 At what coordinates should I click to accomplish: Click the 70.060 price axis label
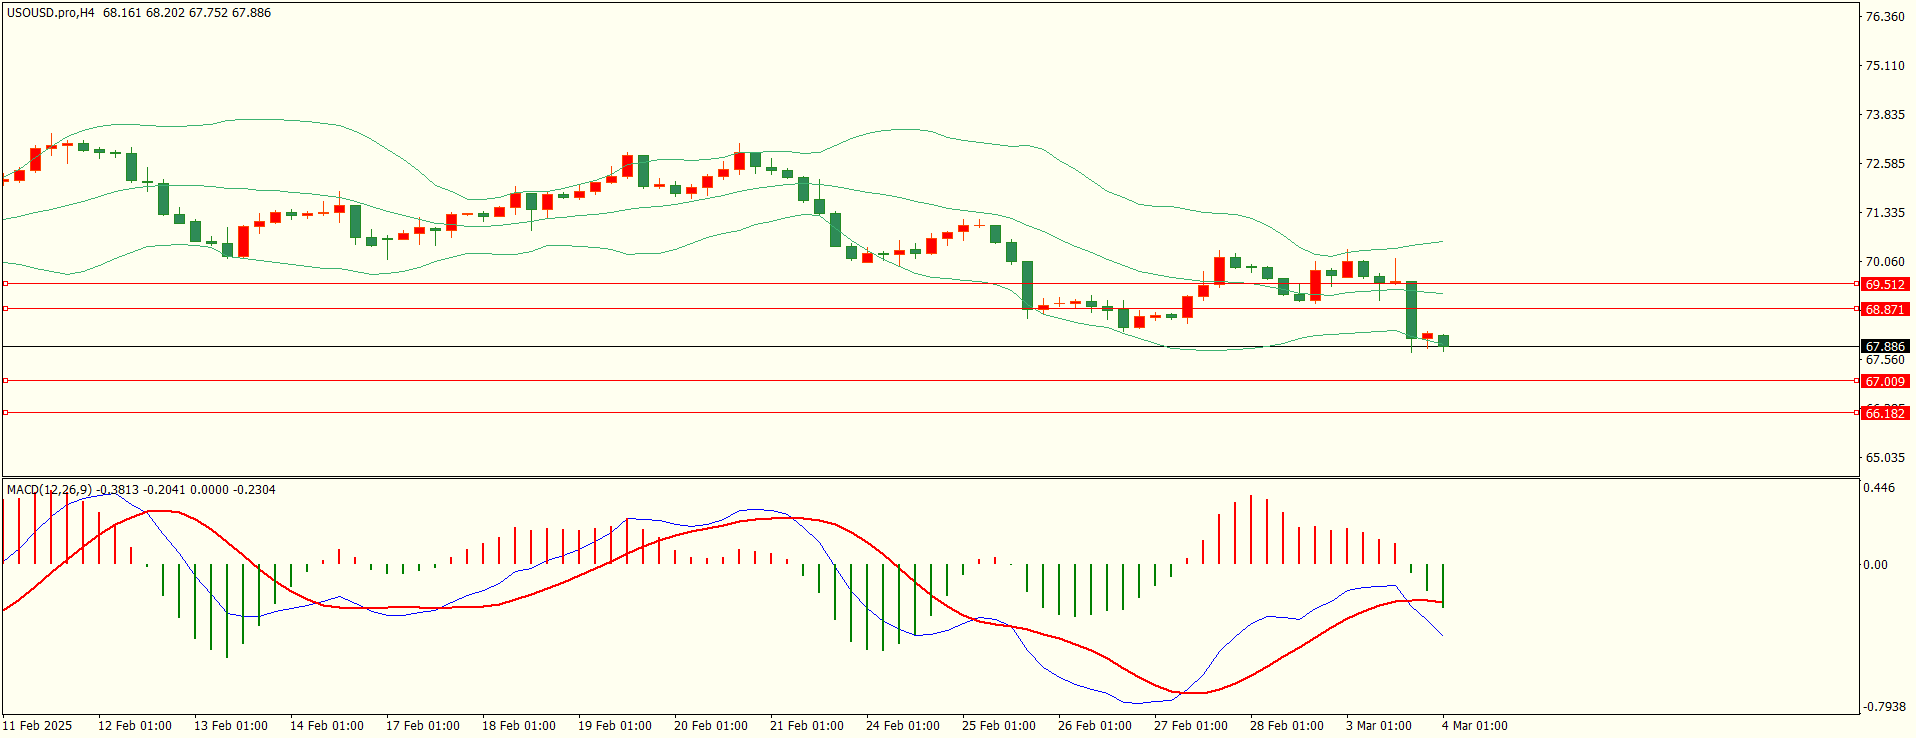pyautogui.click(x=1885, y=262)
